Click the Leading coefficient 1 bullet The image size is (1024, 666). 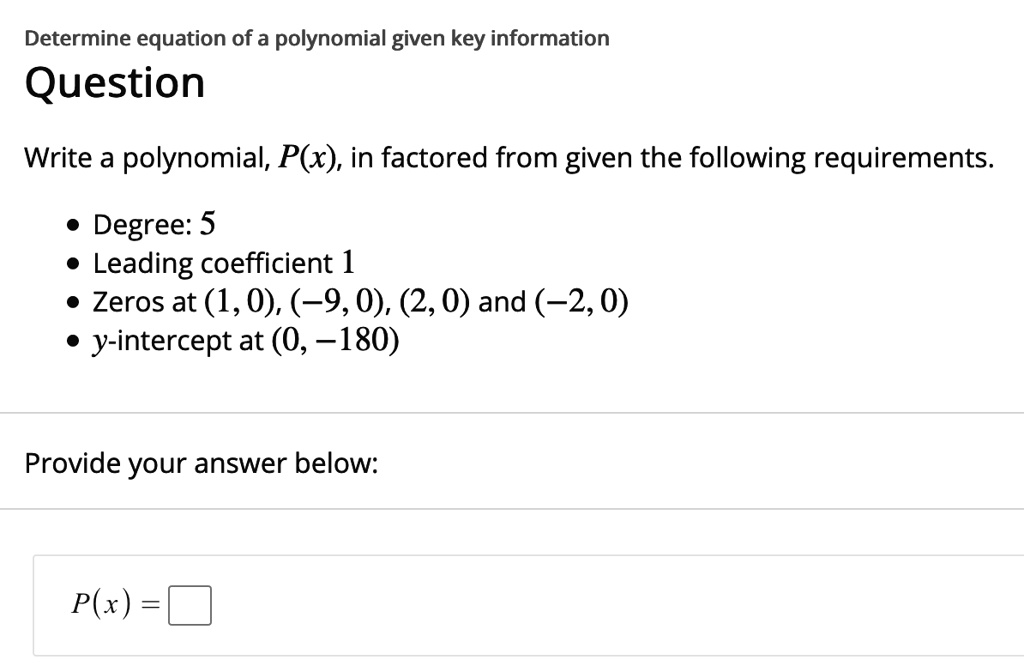(x=222, y=262)
